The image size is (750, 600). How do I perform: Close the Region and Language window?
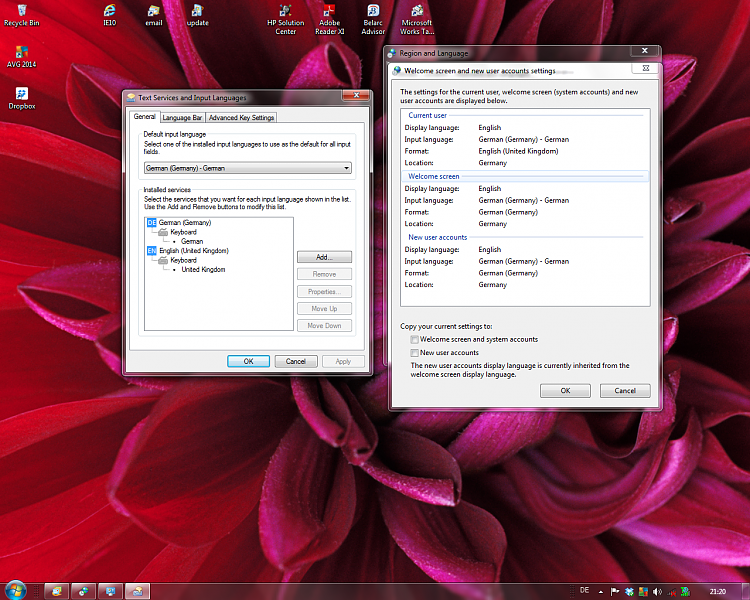[x=644, y=51]
